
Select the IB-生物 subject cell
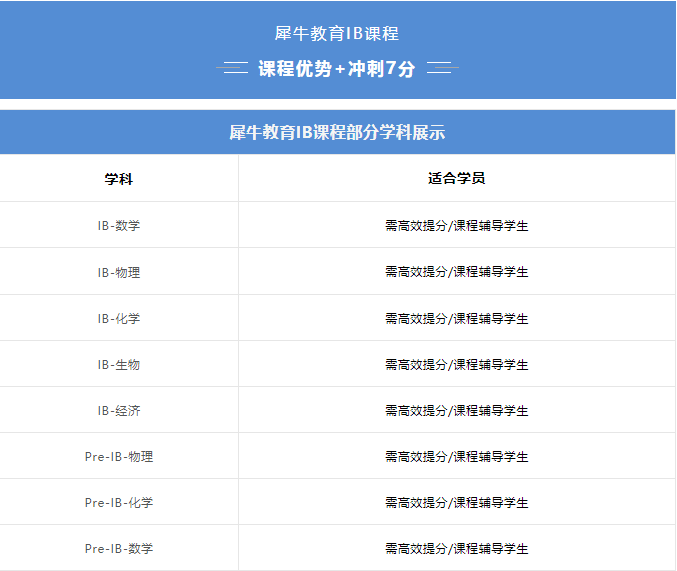[x=119, y=365]
